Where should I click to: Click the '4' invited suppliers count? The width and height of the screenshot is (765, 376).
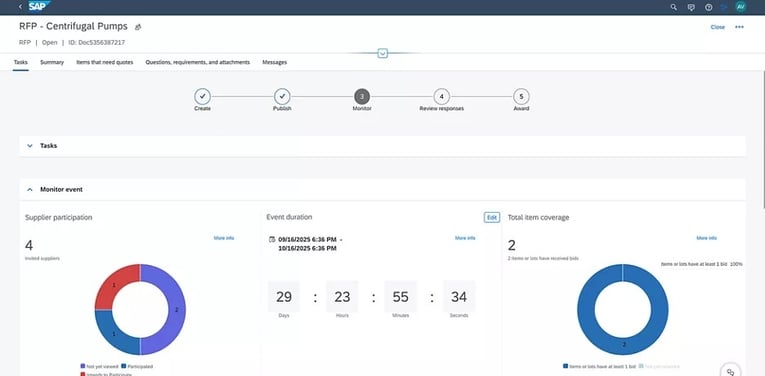(x=29, y=245)
